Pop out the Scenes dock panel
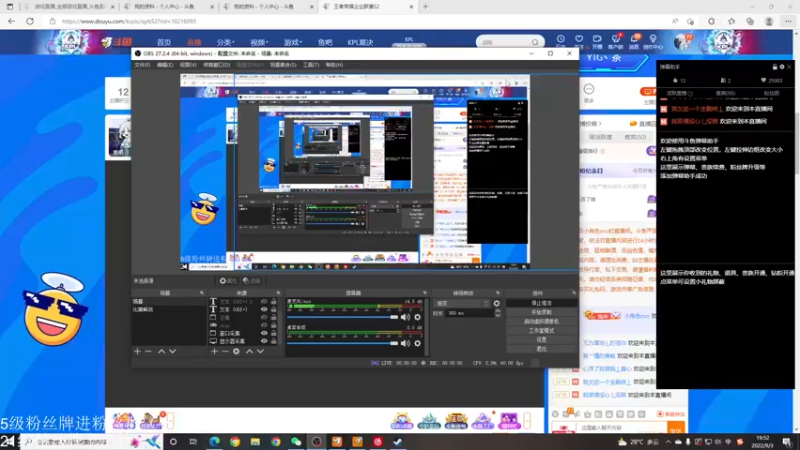Screen dimensions: 800x450 202,293
